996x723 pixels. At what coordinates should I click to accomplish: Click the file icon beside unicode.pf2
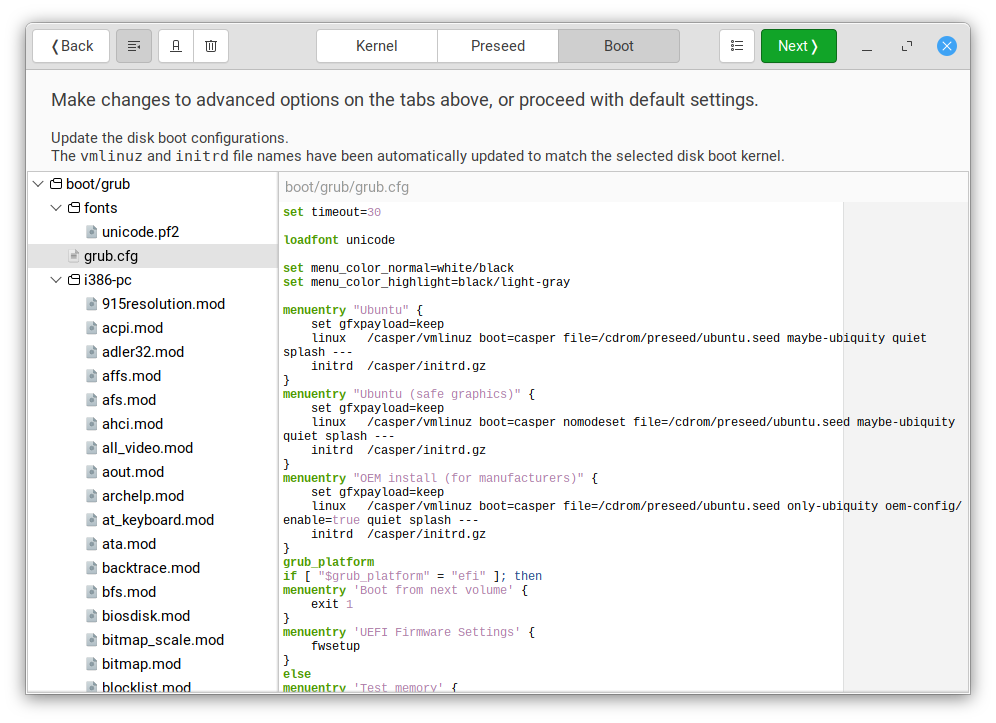click(x=89, y=231)
